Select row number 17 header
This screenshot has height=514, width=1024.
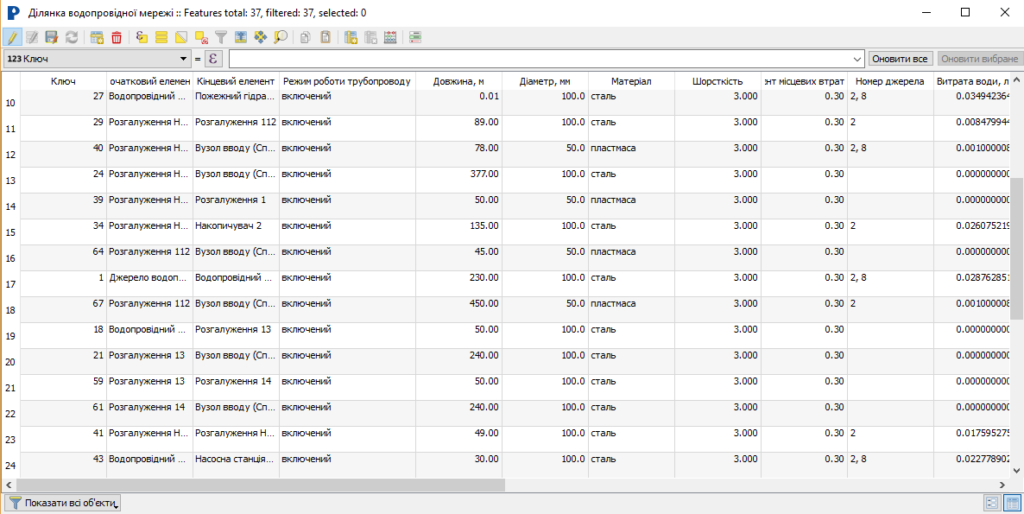click(x=10, y=284)
